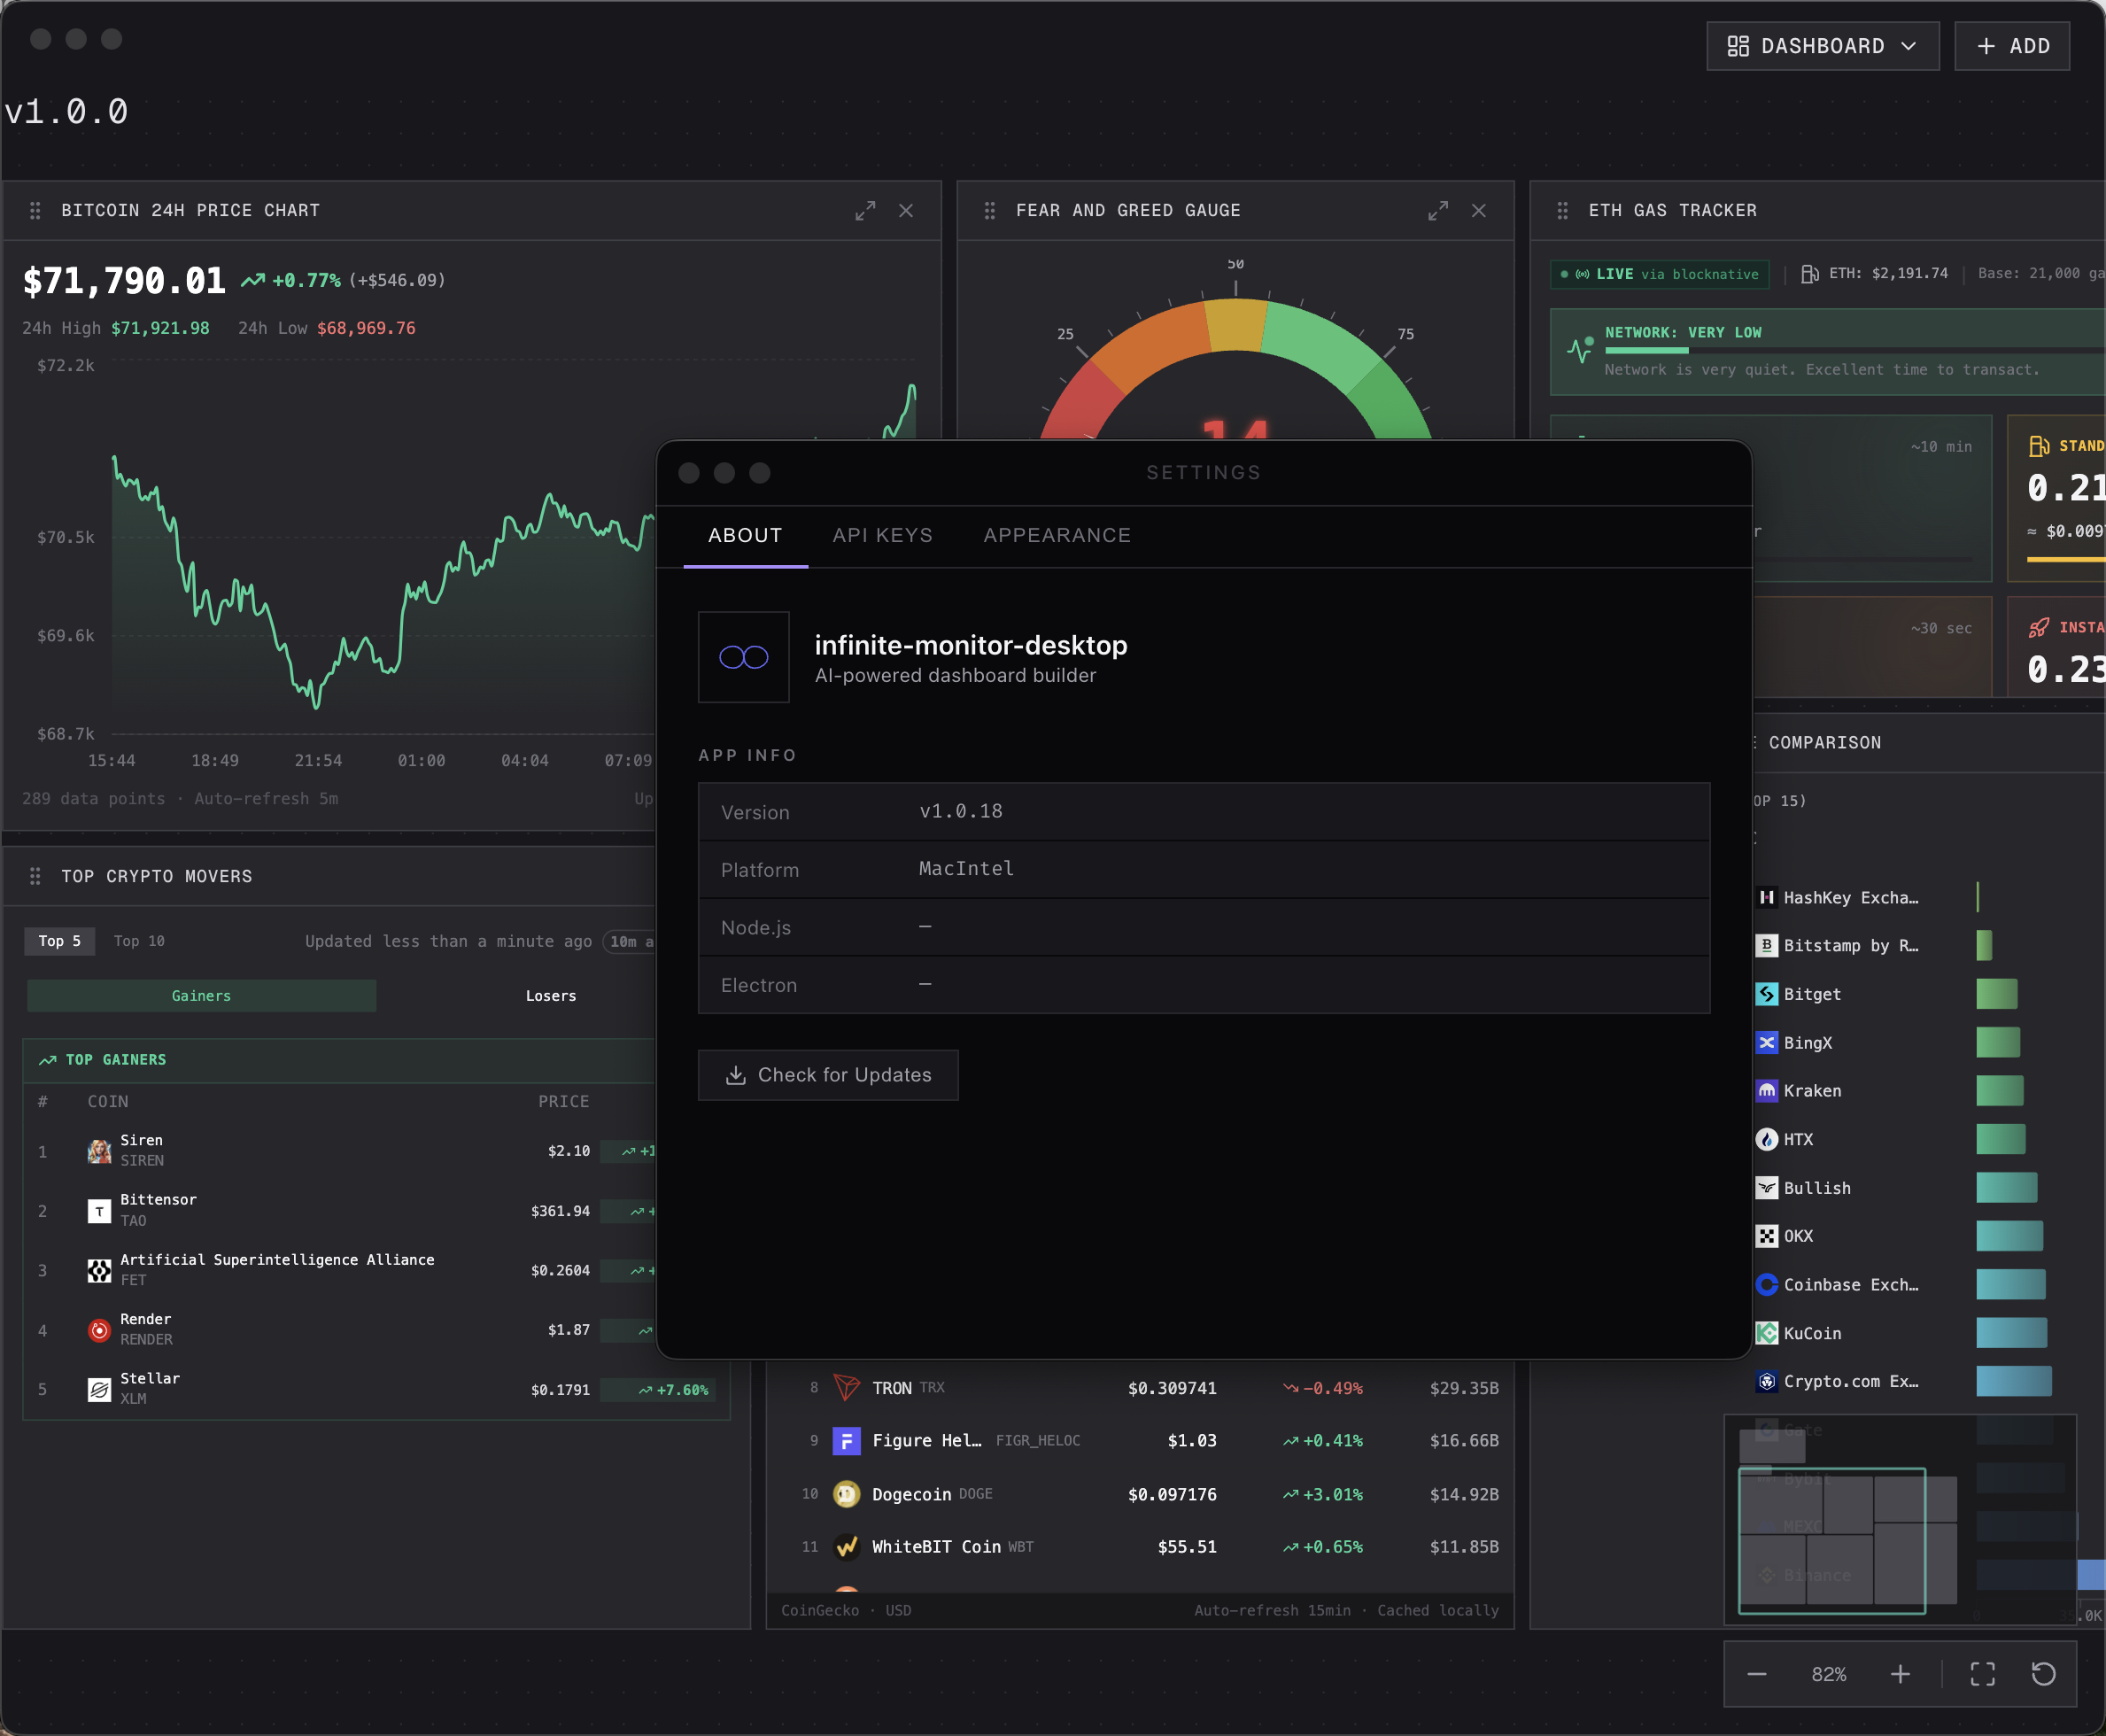Click the infinite-monitor infinity logo

[x=743, y=657]
